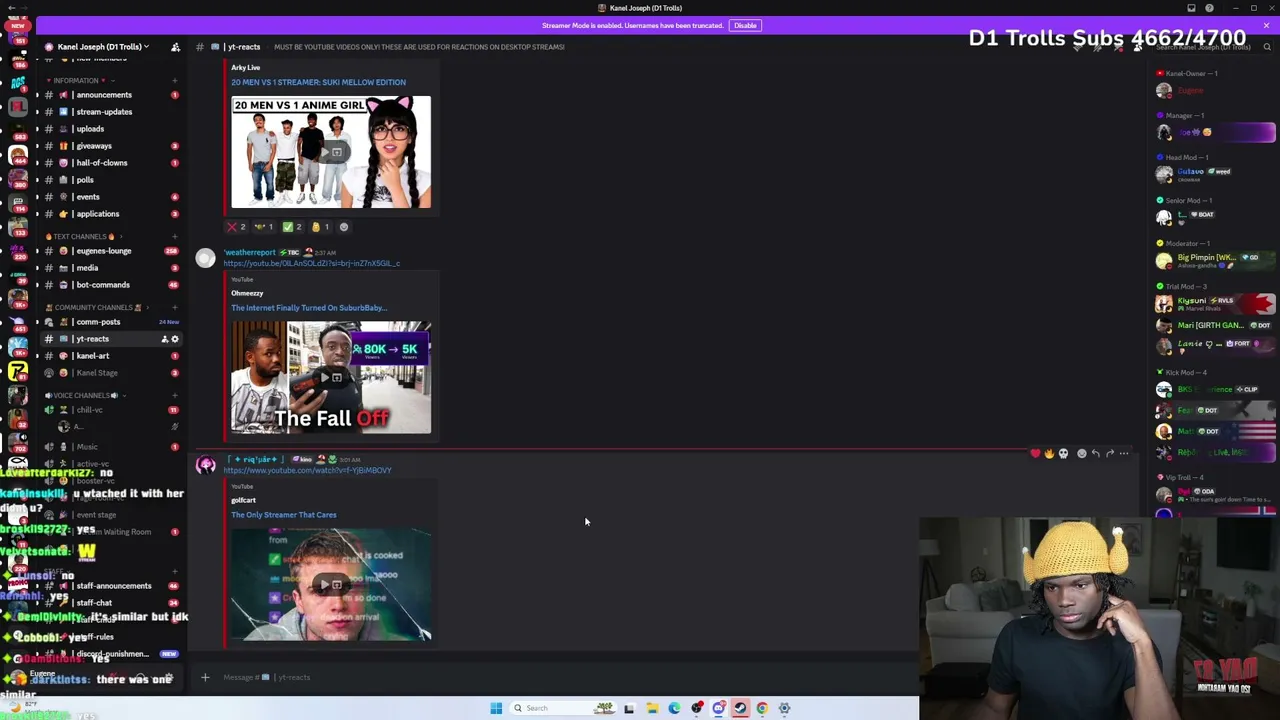Viewport: 1280px width, 720px height.
Task: Open 'The Only Streamer That Cares' video link
Action: point(284,515)
